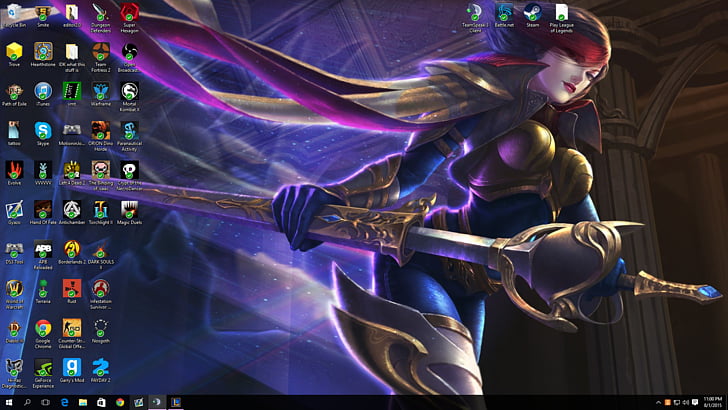Launch Garry's Mod
The height and width of the screenshot is (410, 728).
[72, 371]
